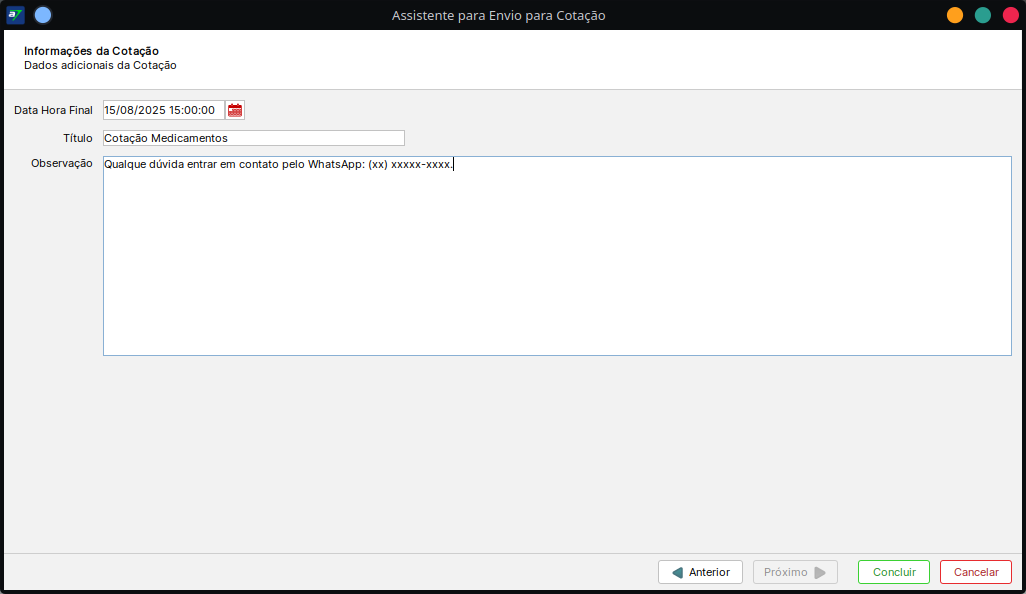Viewport: 1026px width, 594px height.
Task: Close window with the red circle button
Action: 1010,15
